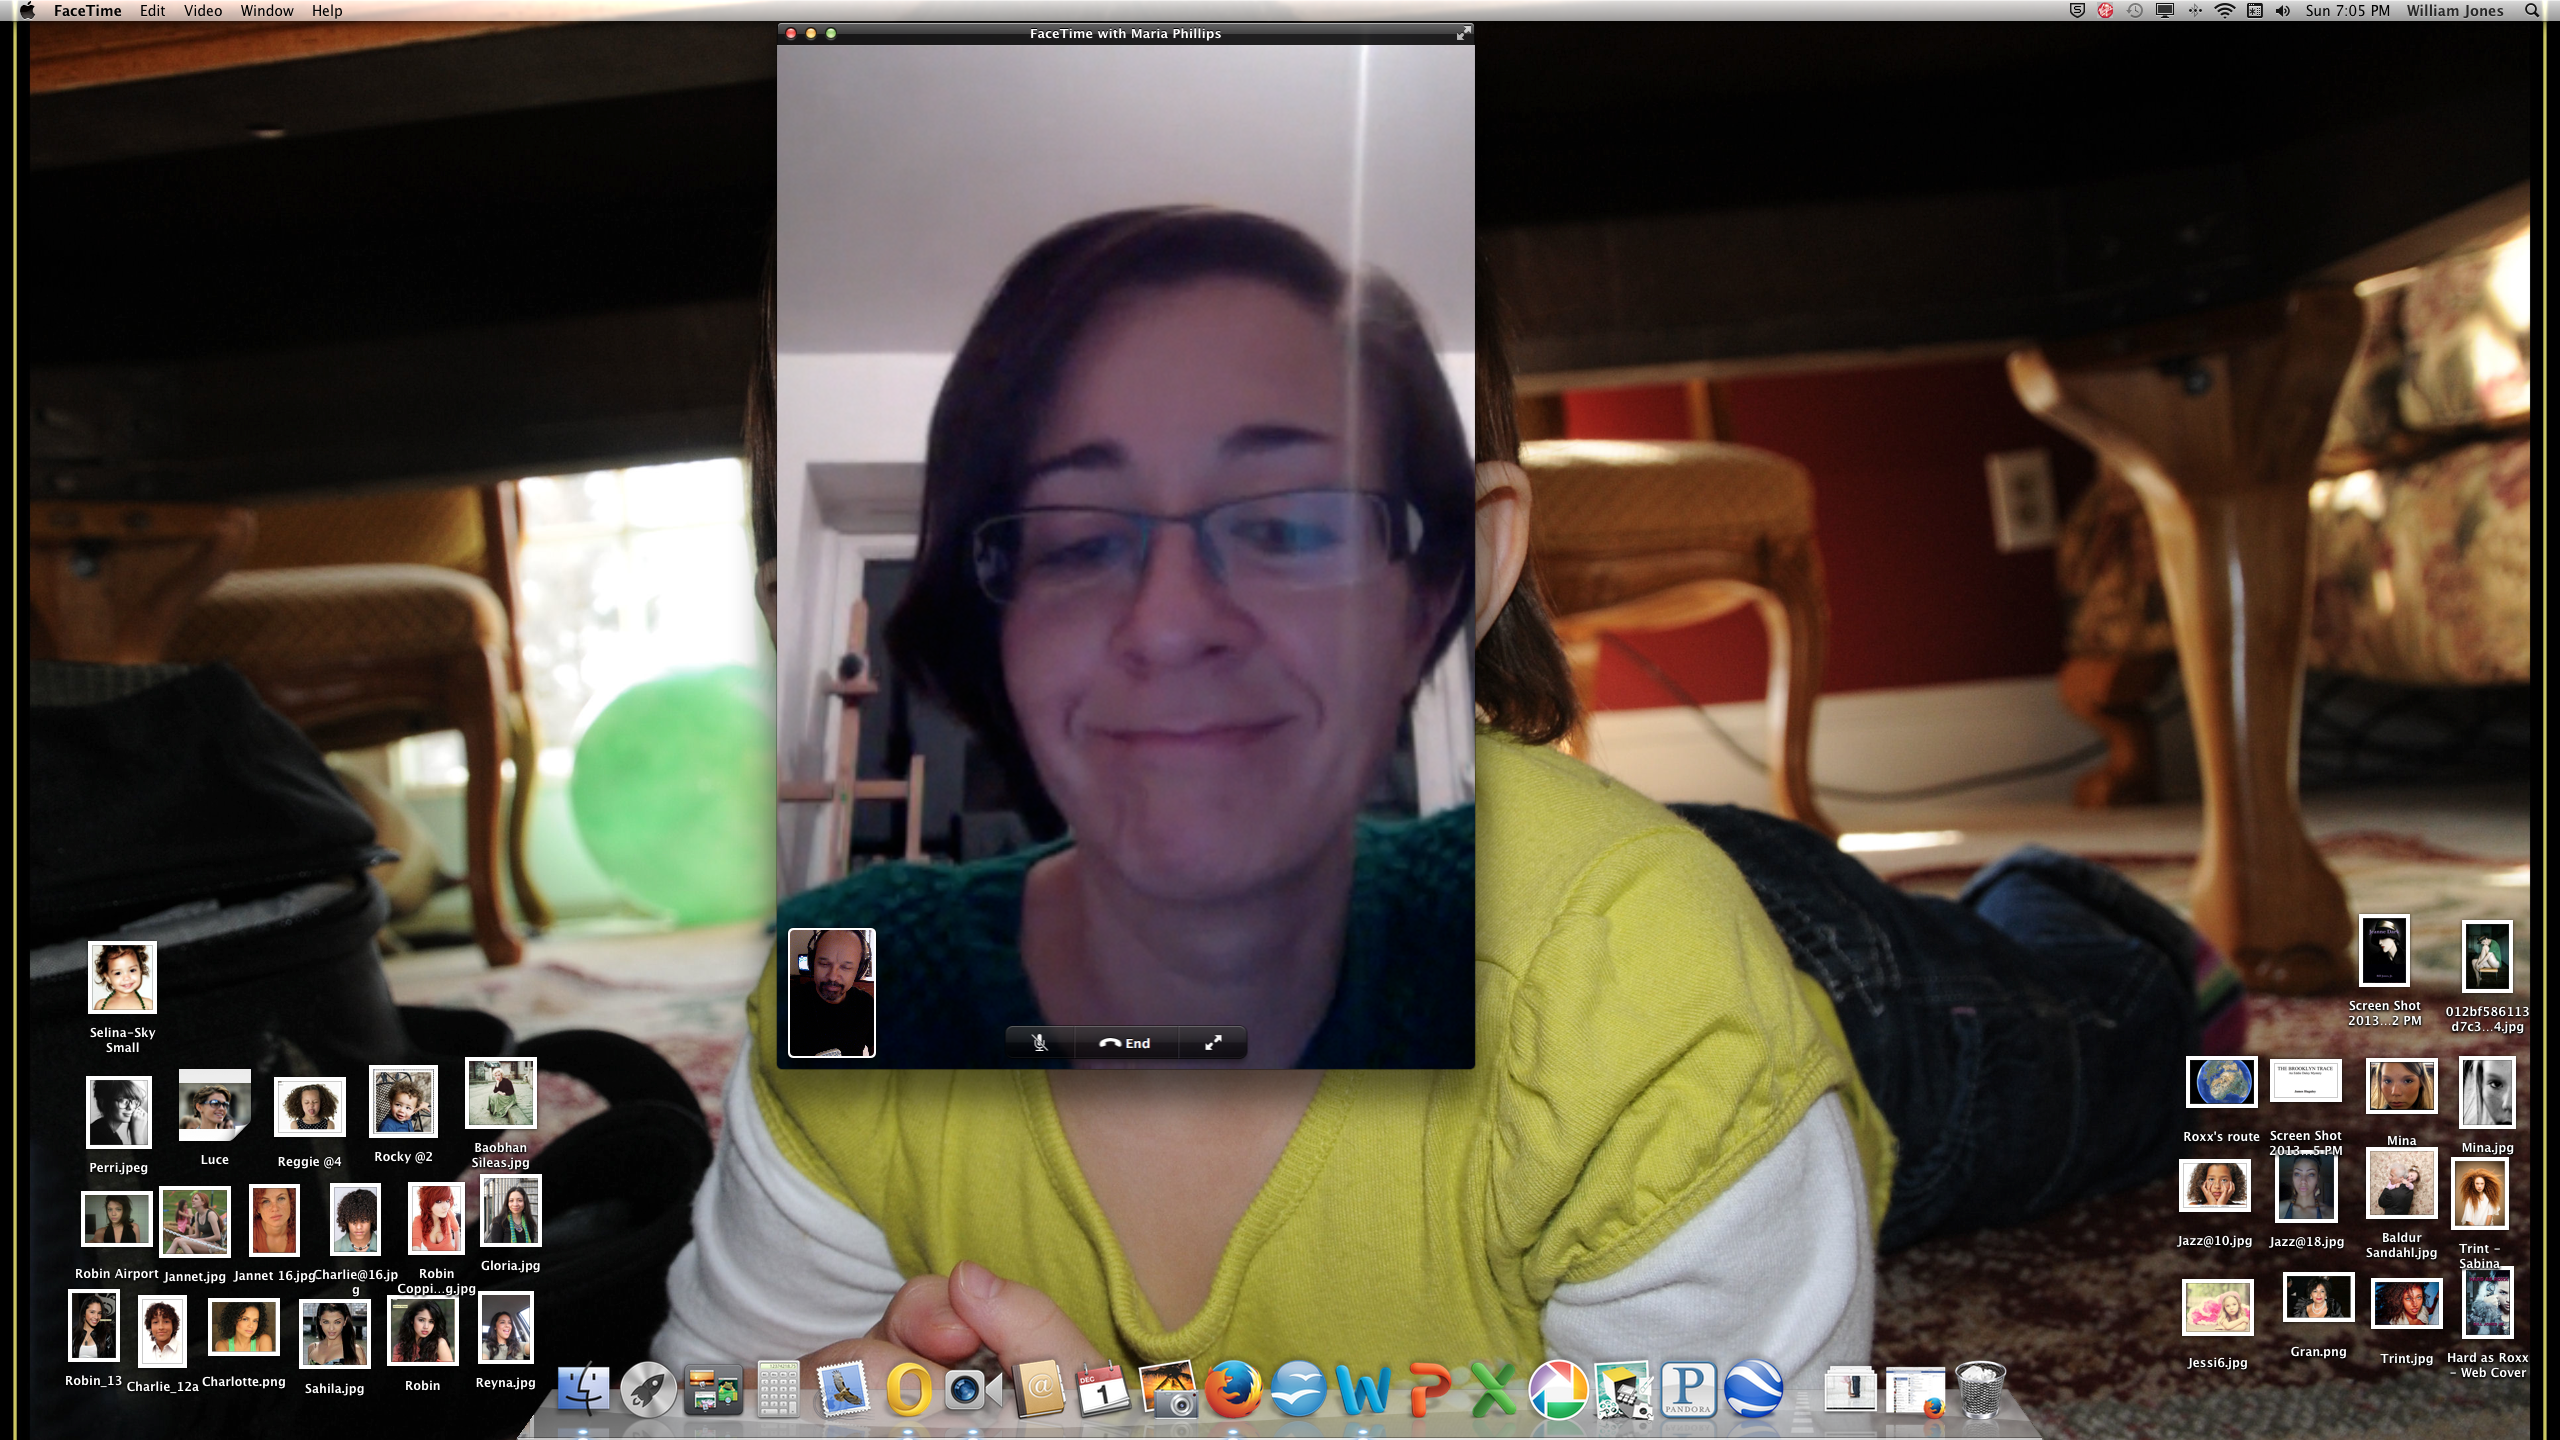The width and height of the screenshot is (2560, 1440).
Task: Open Microsoft Word from the Dock
Action: click(1362, 1389)
